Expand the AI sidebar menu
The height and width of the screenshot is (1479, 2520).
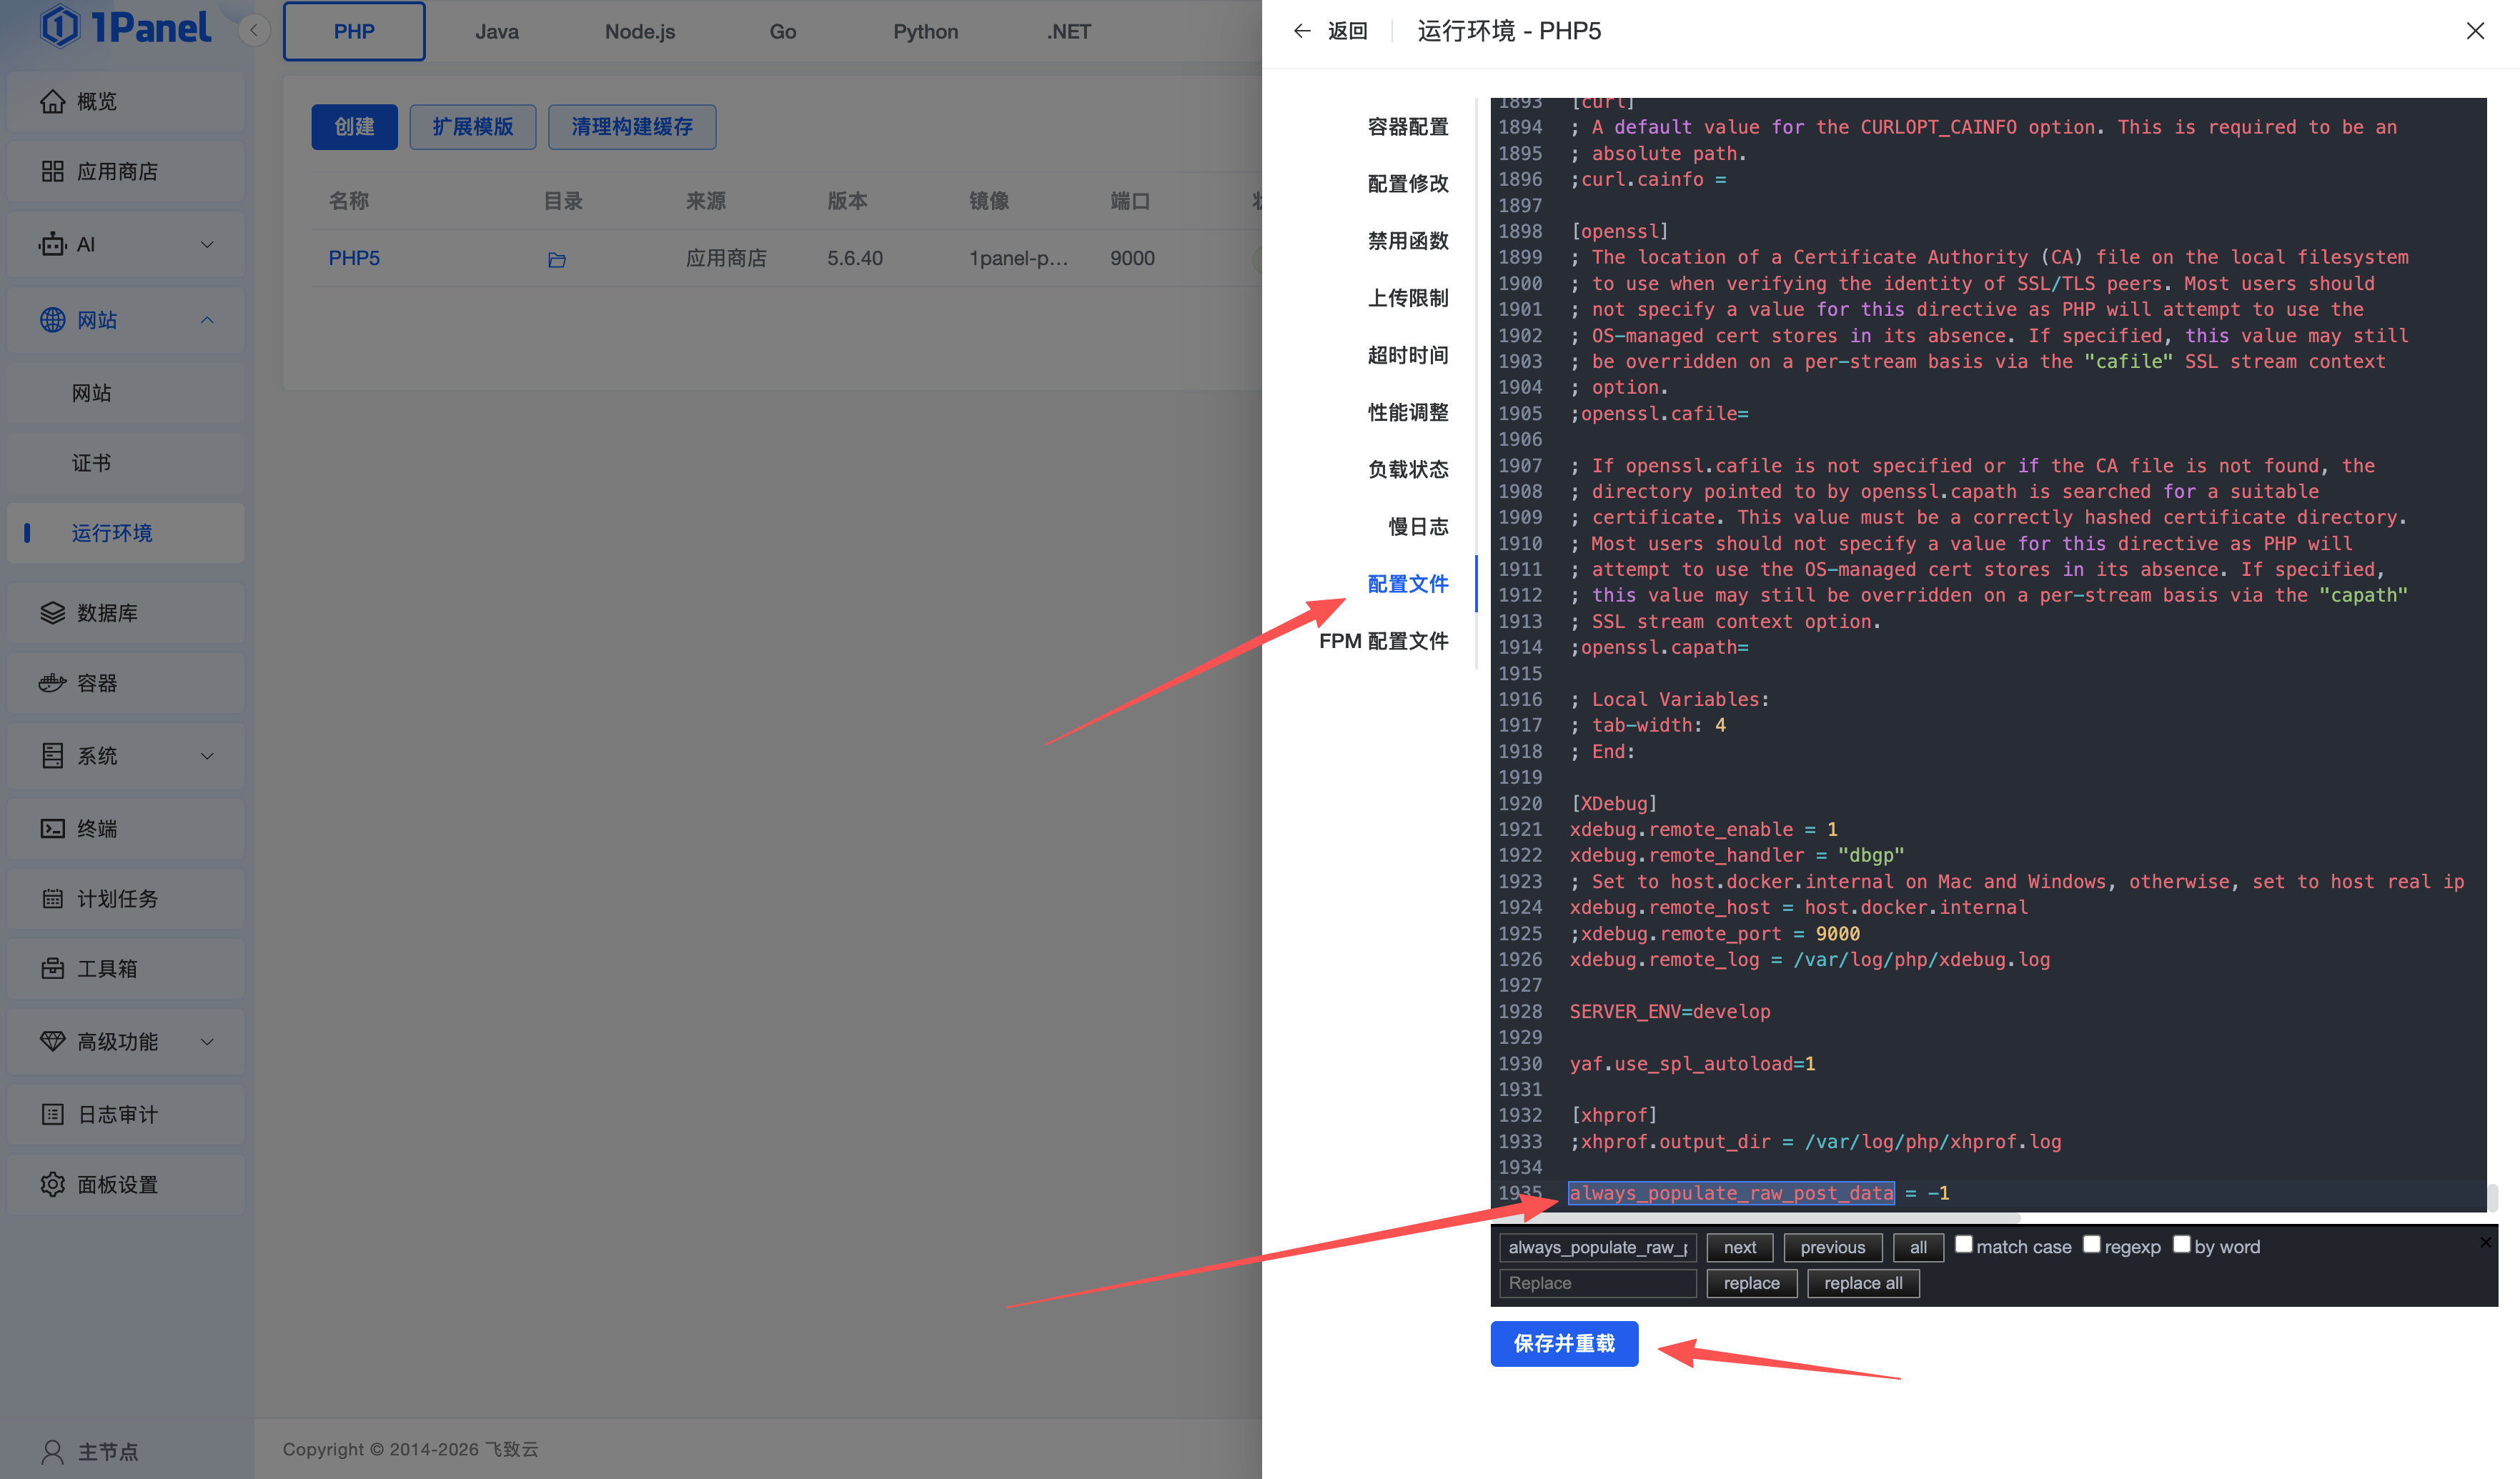[207, 245]
